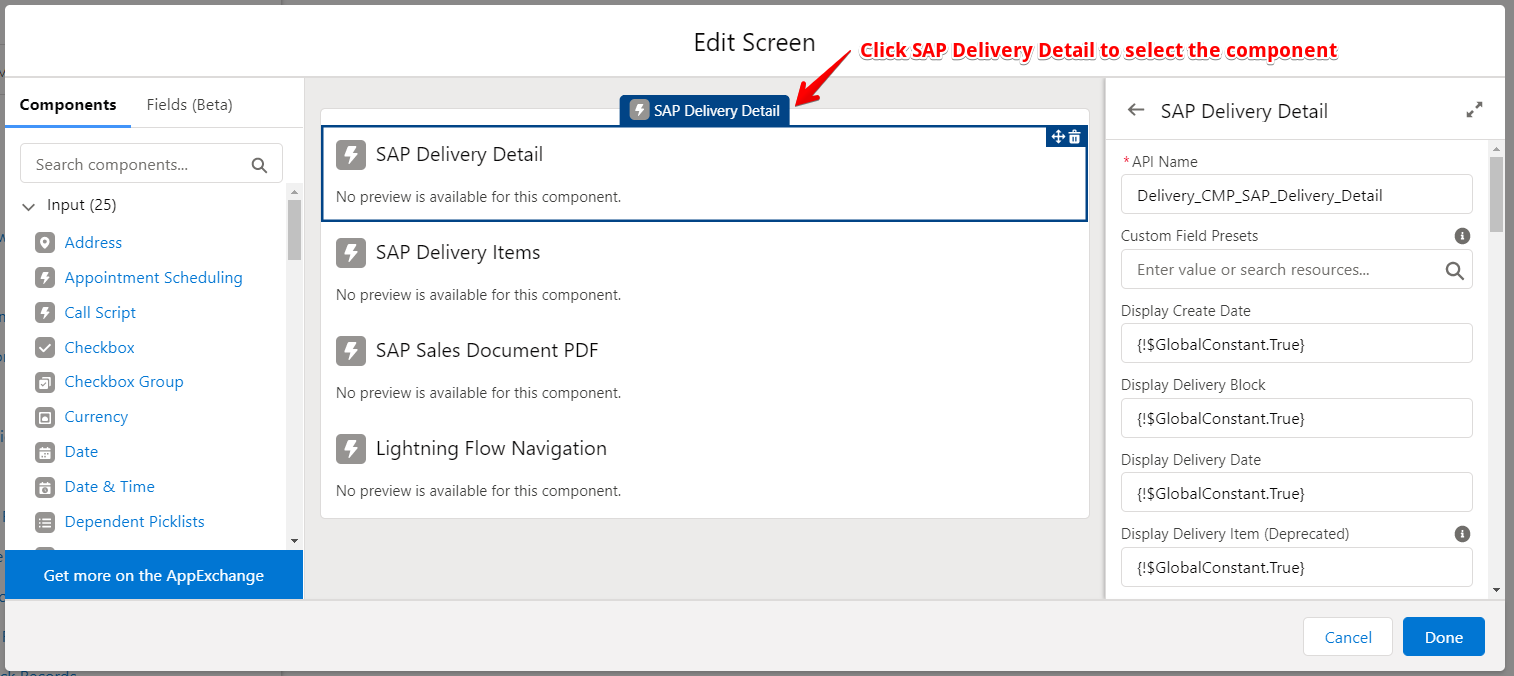
Task: Click the Currency component icon
Action: 45,417
